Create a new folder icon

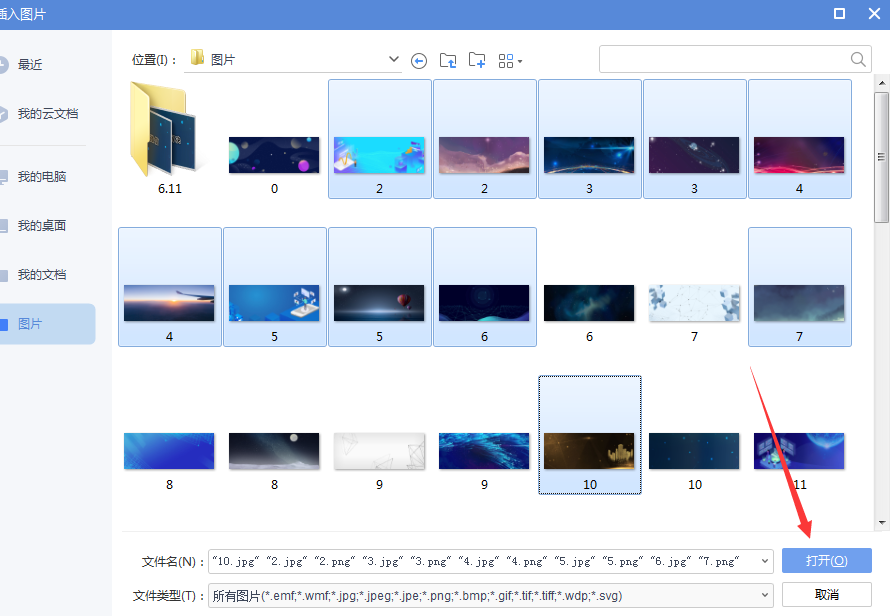[x=477, y=60]
